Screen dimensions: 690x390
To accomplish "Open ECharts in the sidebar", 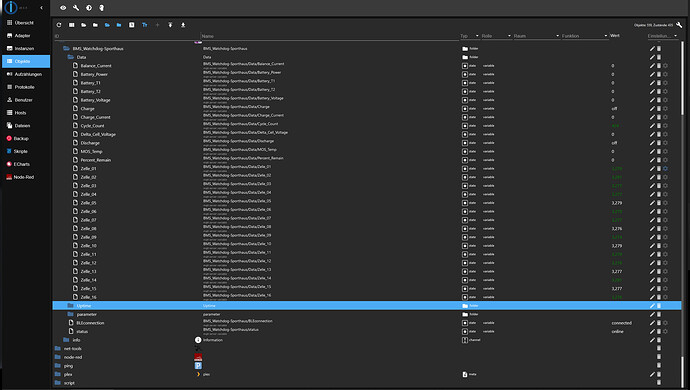I will tap(26, 164).
